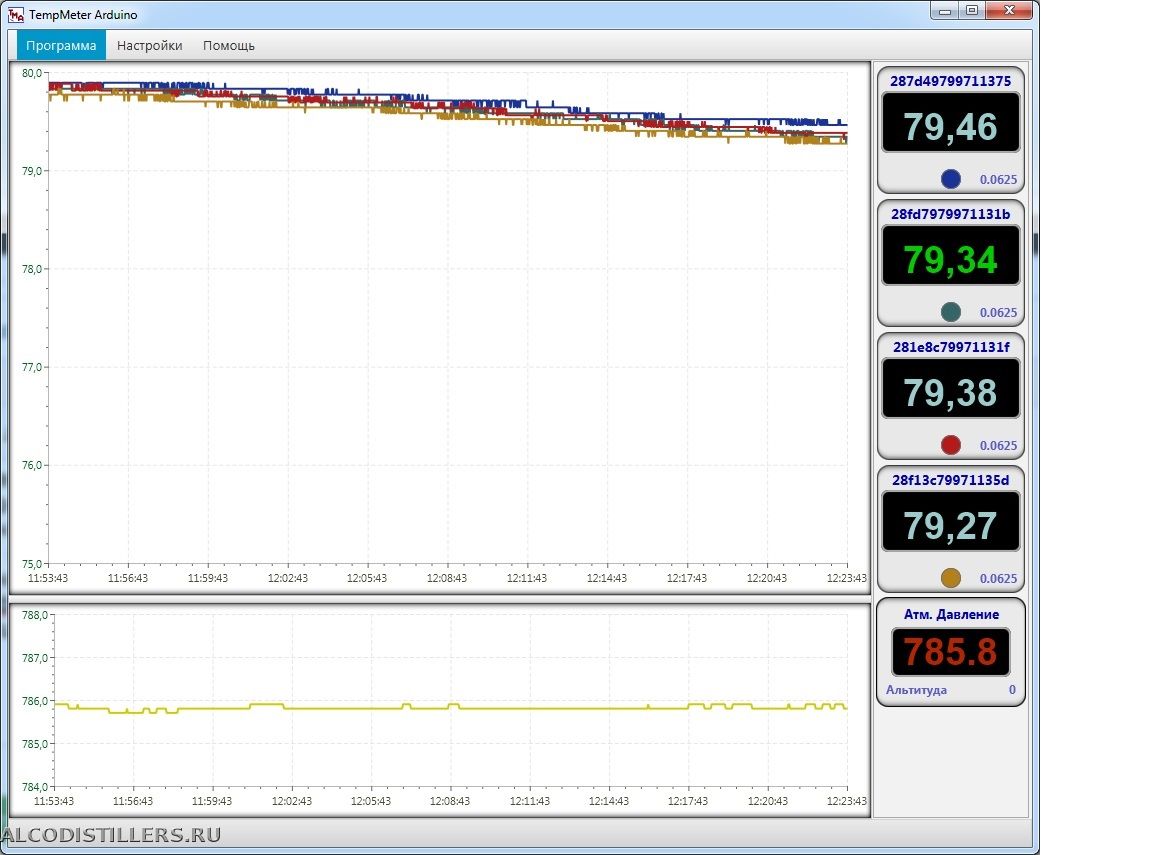Click the Альтитуда altitude label
The width and height of the screenshot is (1152, 855).
[x=916, y=690]
